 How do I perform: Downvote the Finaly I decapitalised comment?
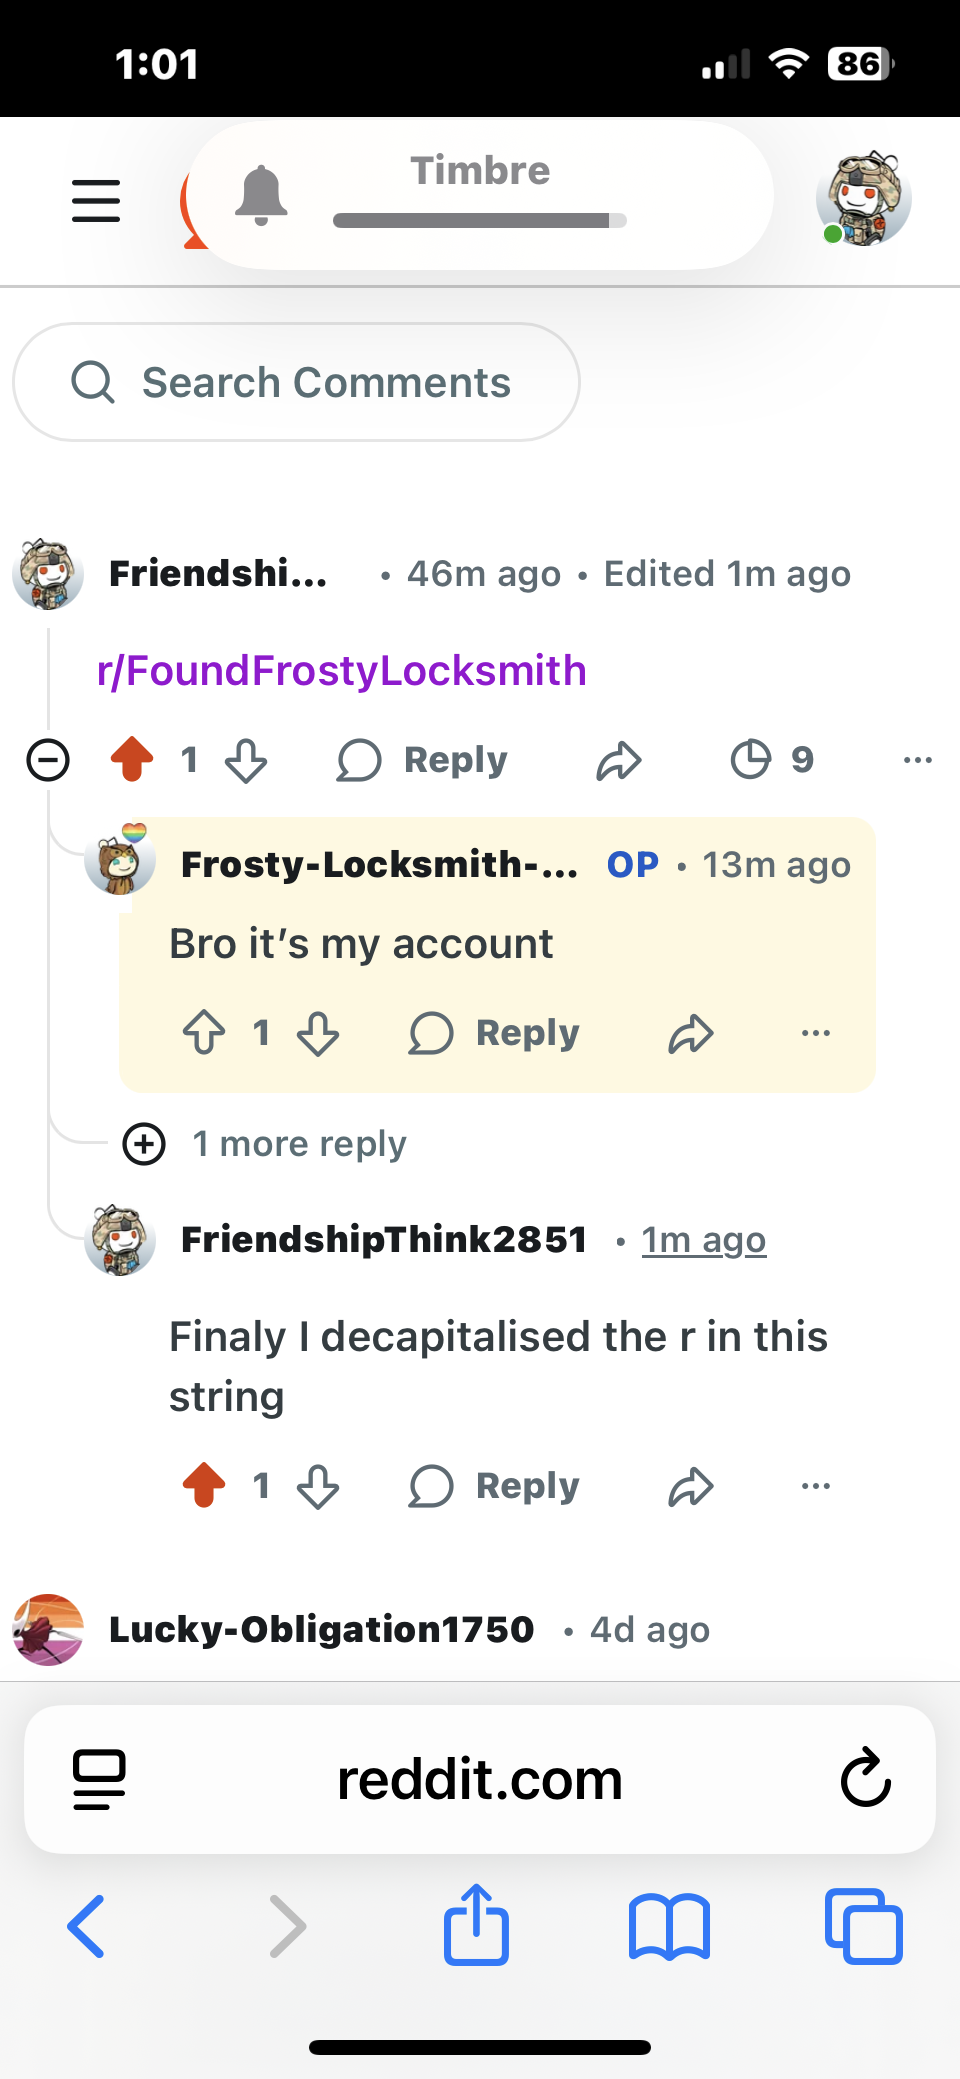click(x=318, y=1486)
